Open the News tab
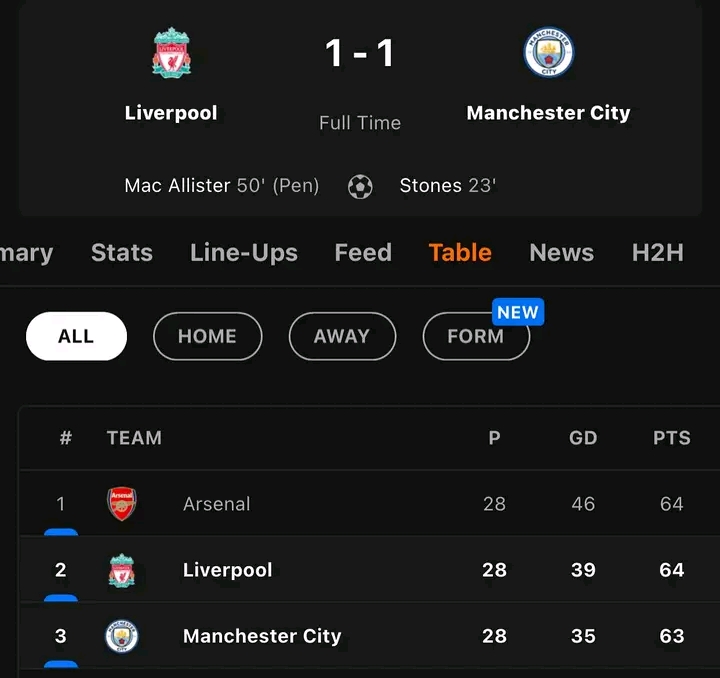 tap(561, 253)
